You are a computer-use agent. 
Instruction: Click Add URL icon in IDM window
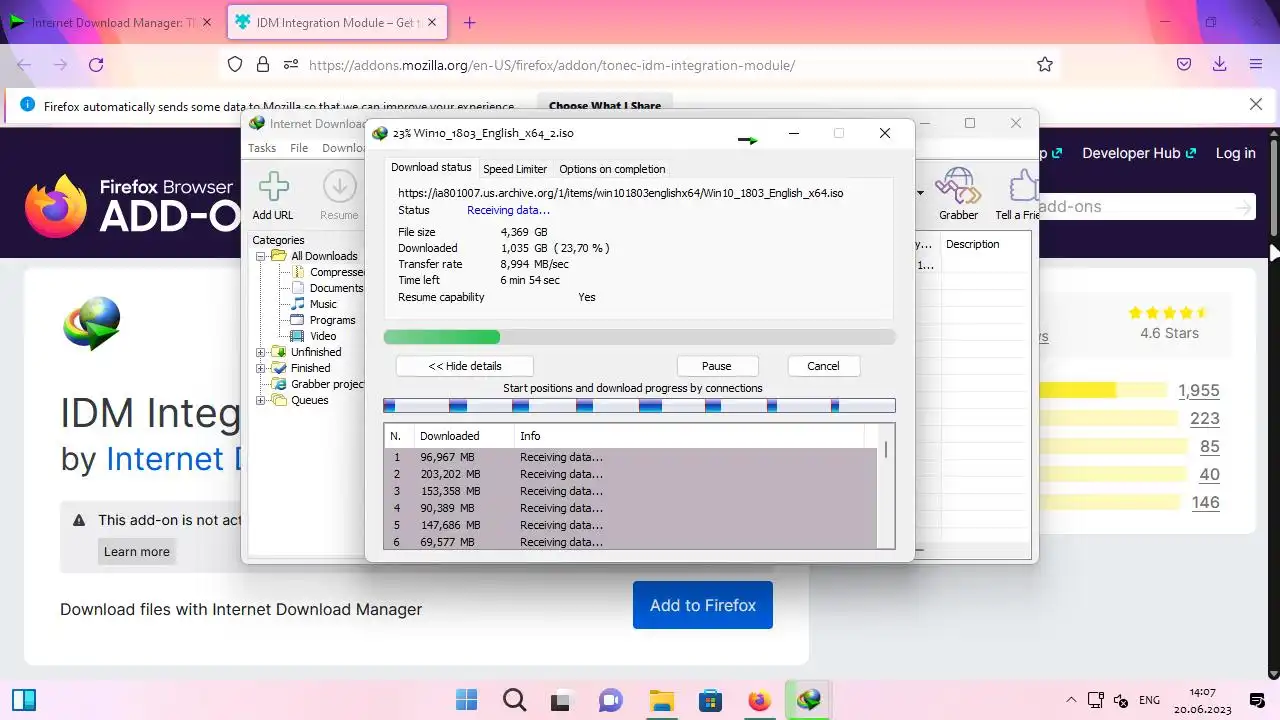[x=273, y=186]
